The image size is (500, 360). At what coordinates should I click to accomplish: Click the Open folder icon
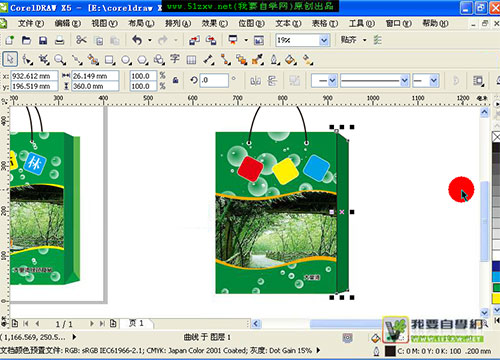point(26,40)
